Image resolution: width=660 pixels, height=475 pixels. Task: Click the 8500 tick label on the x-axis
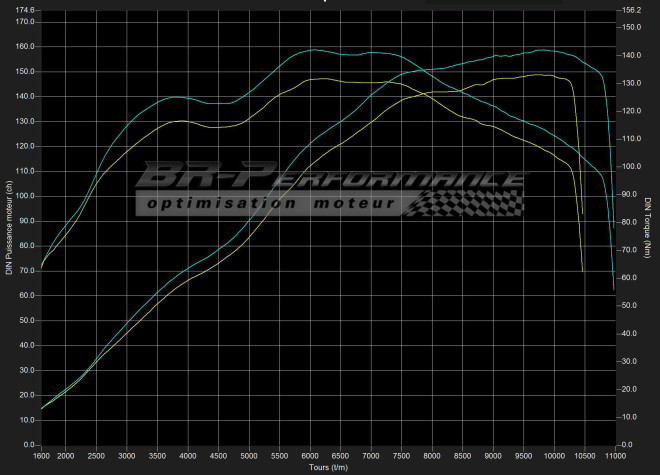(x=462, y=456)
